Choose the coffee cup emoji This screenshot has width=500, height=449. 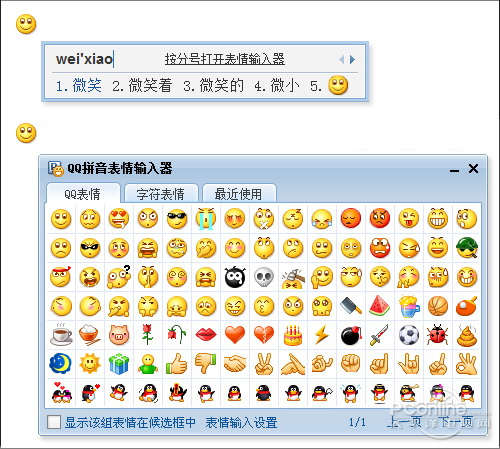[61, 335]
